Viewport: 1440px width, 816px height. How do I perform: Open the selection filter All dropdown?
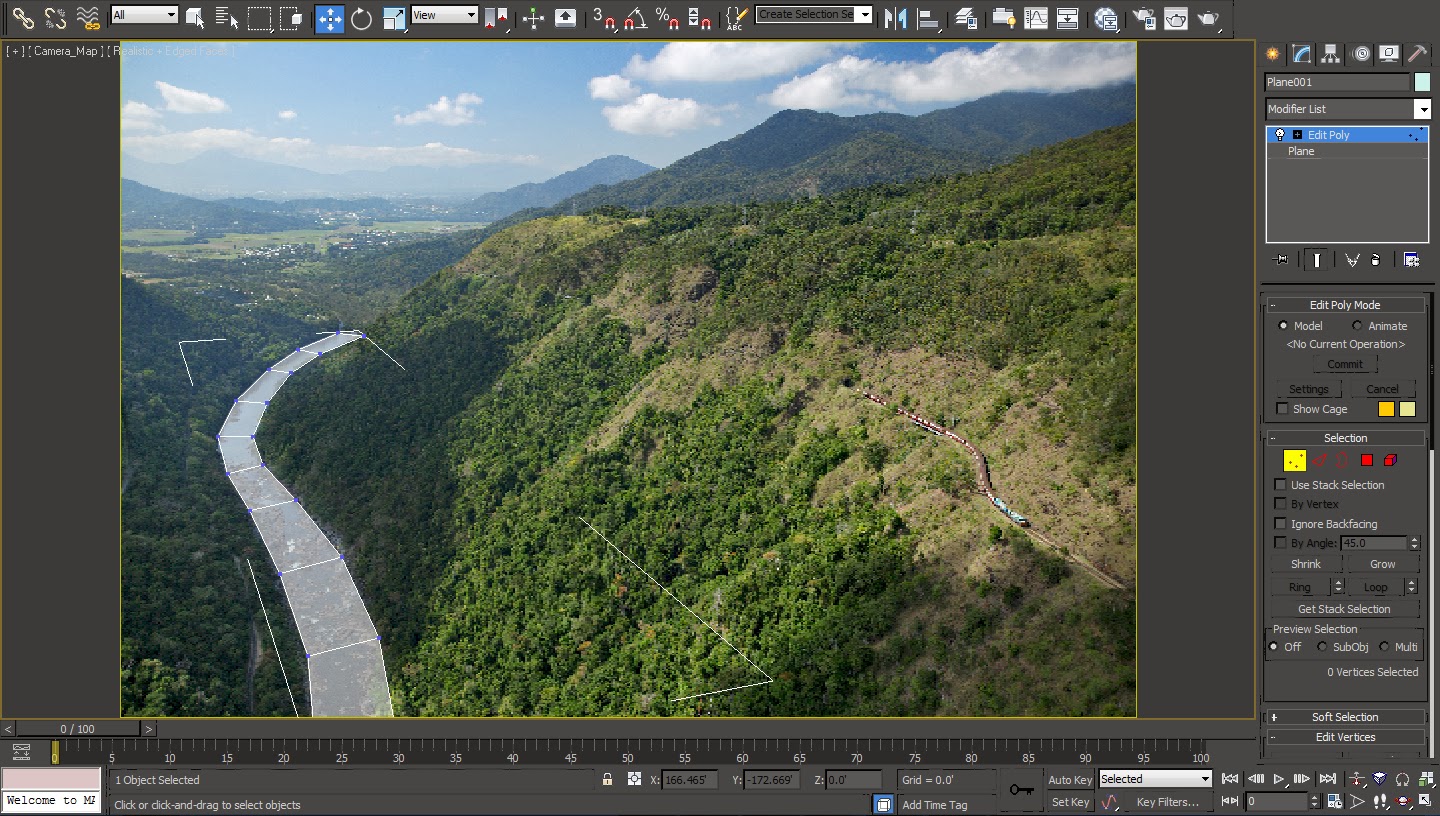144,15
